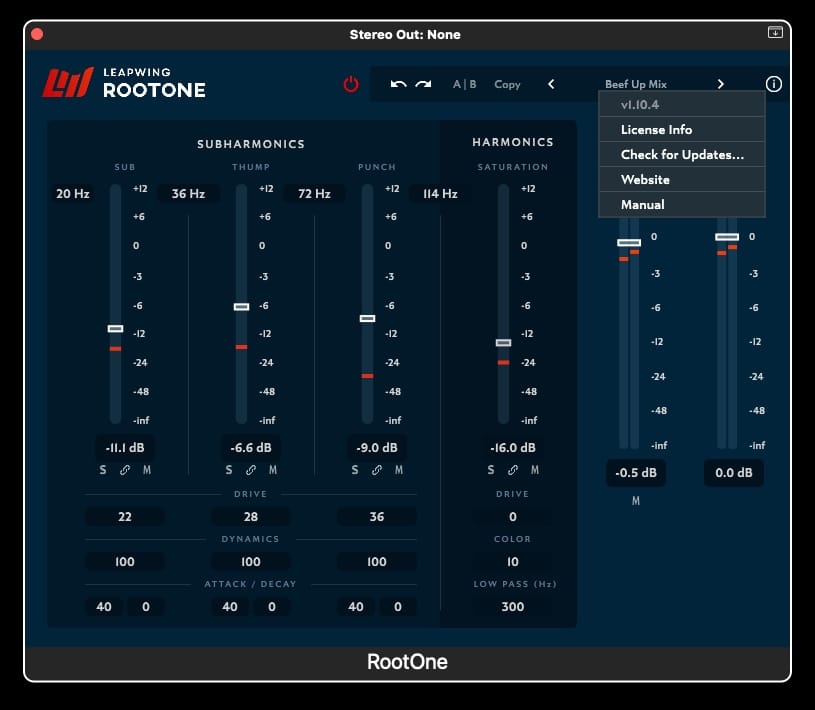Click the Saturation gain value -16.0 dB
815x710 pixels.
pyautogui.click(x=512, y=448)
